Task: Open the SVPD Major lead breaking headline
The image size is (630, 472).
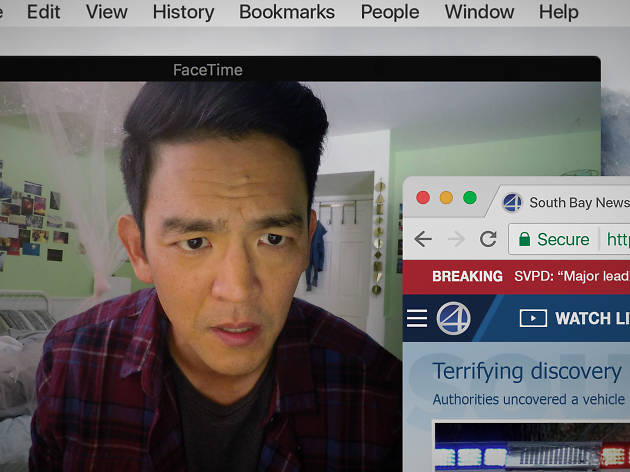Action: point(572,276)
